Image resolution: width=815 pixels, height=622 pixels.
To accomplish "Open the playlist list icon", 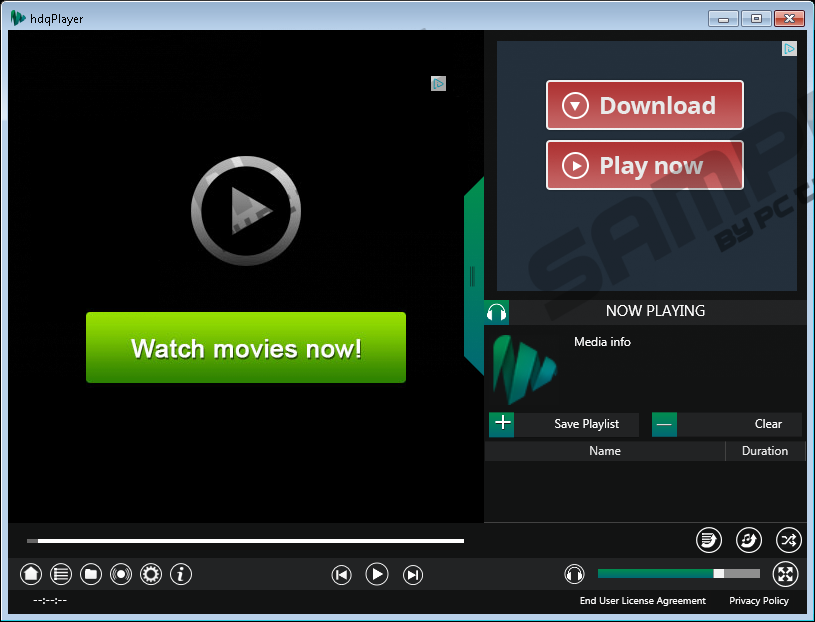I will pyautogui.click(x=61, y=574).
